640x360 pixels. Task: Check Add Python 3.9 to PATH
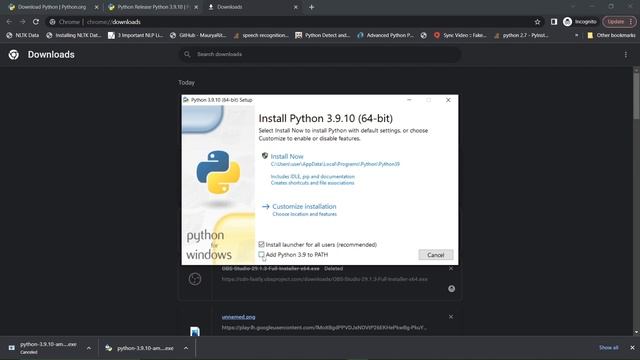click(x=261, y=255)
